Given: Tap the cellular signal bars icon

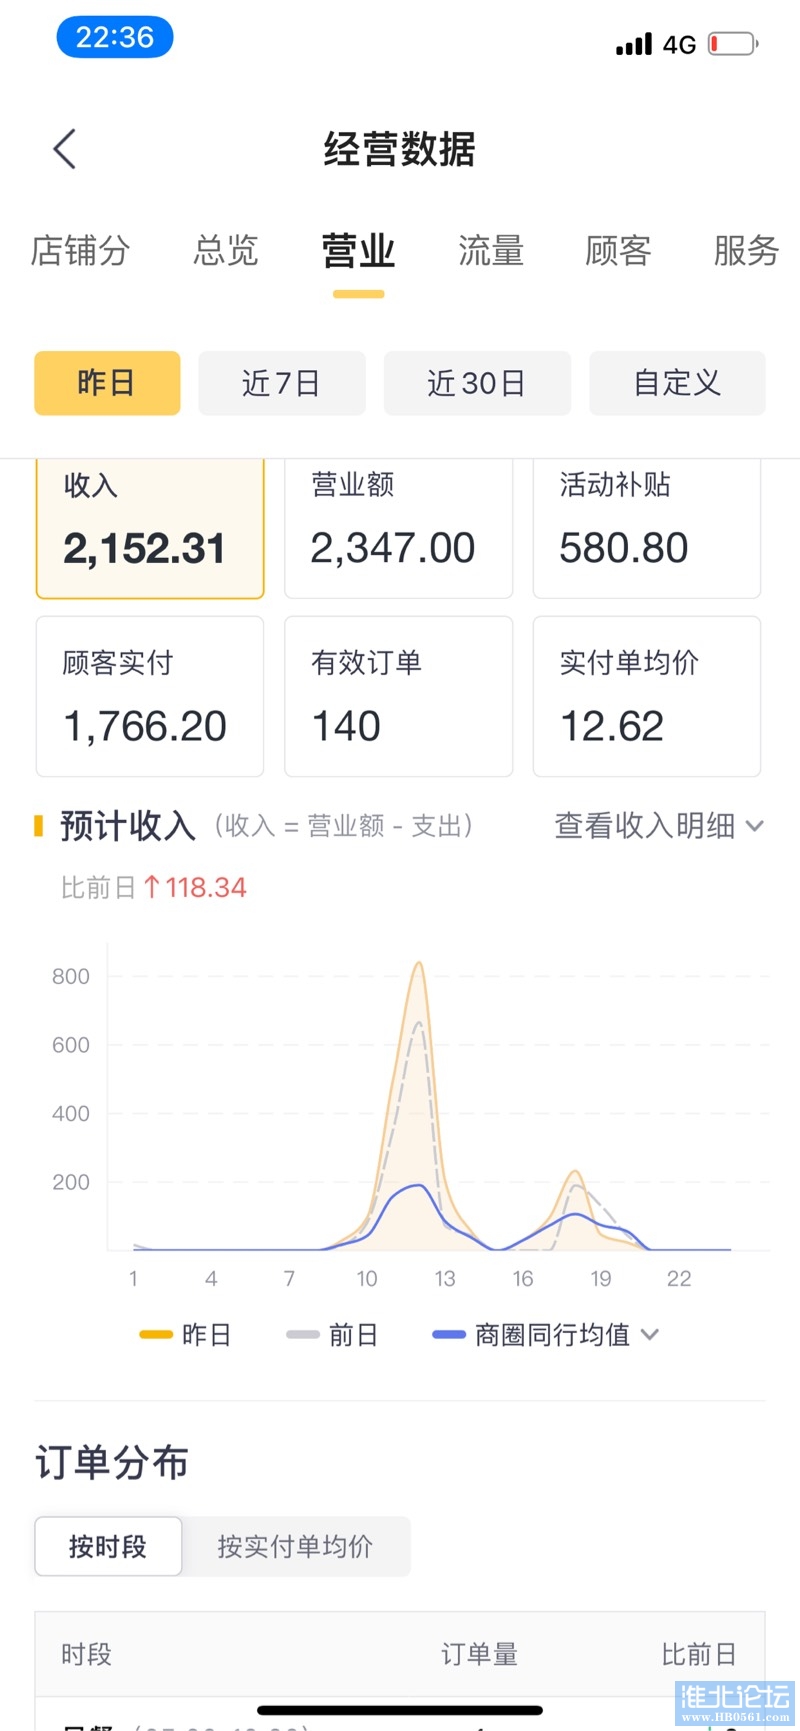Looking at the screenshot, I should (634, 44).
